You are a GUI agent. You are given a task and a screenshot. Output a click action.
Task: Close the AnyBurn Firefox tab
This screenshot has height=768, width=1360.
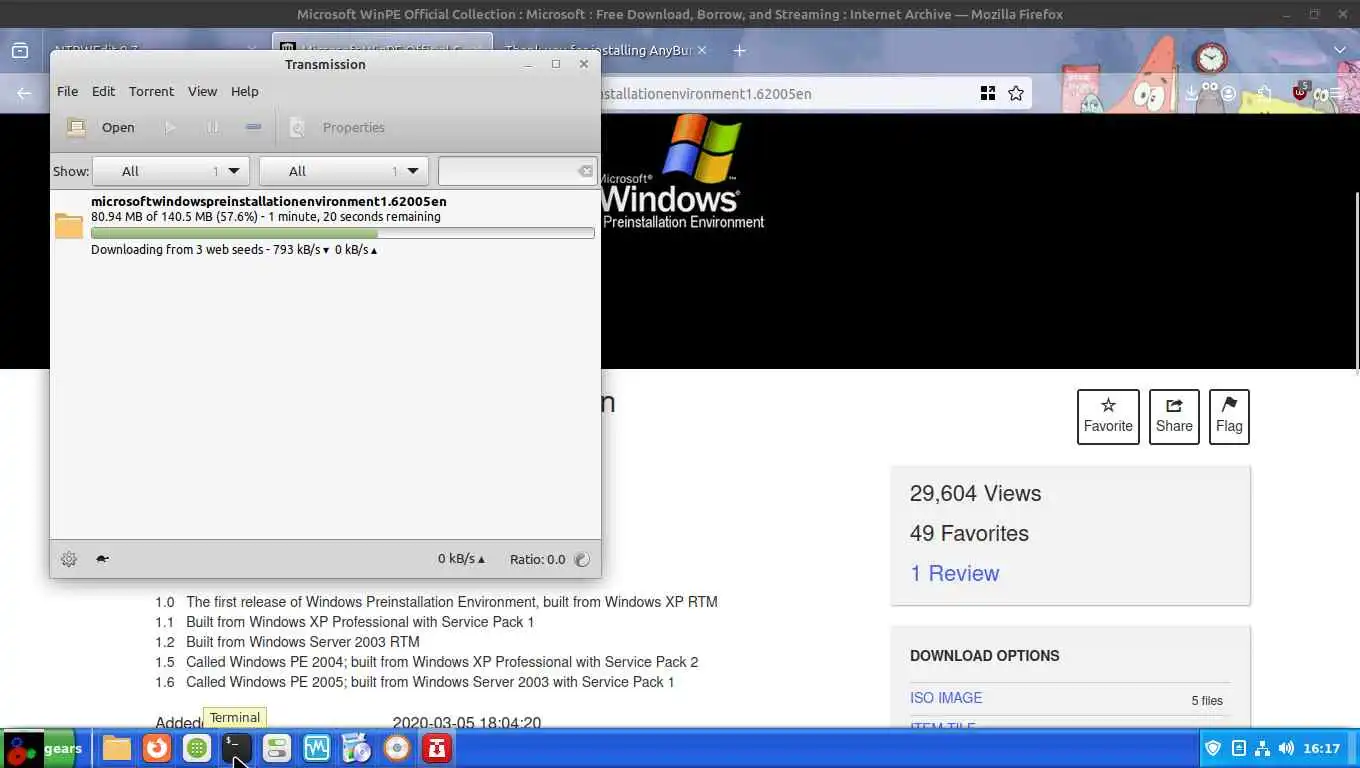point(701,50)
